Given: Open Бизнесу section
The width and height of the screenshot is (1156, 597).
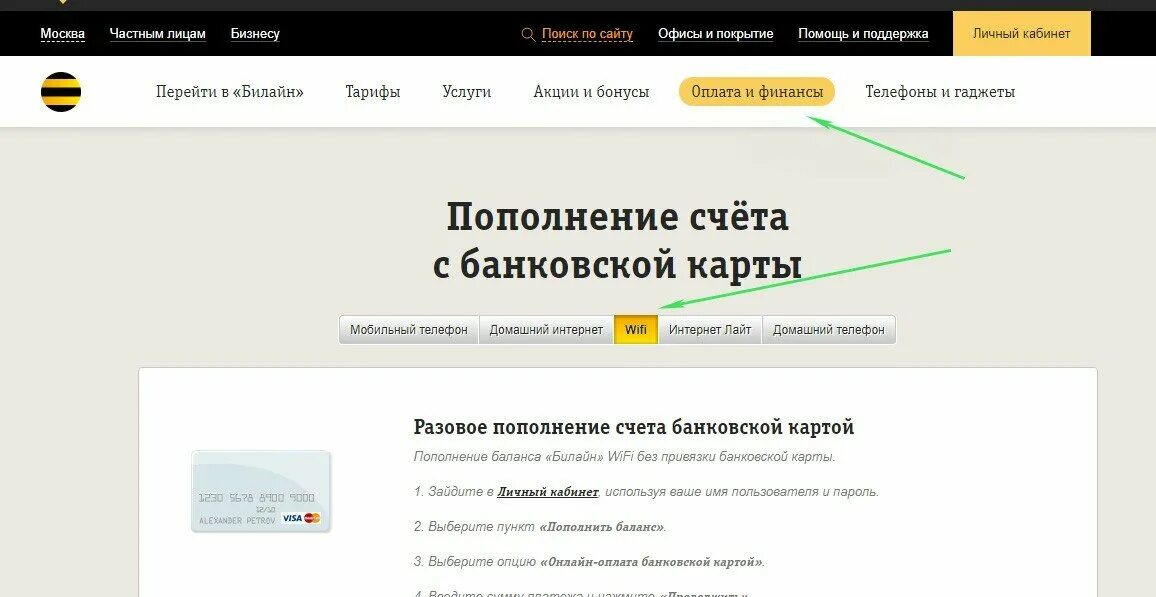Looking at the screenshot, I should [255, 33].
